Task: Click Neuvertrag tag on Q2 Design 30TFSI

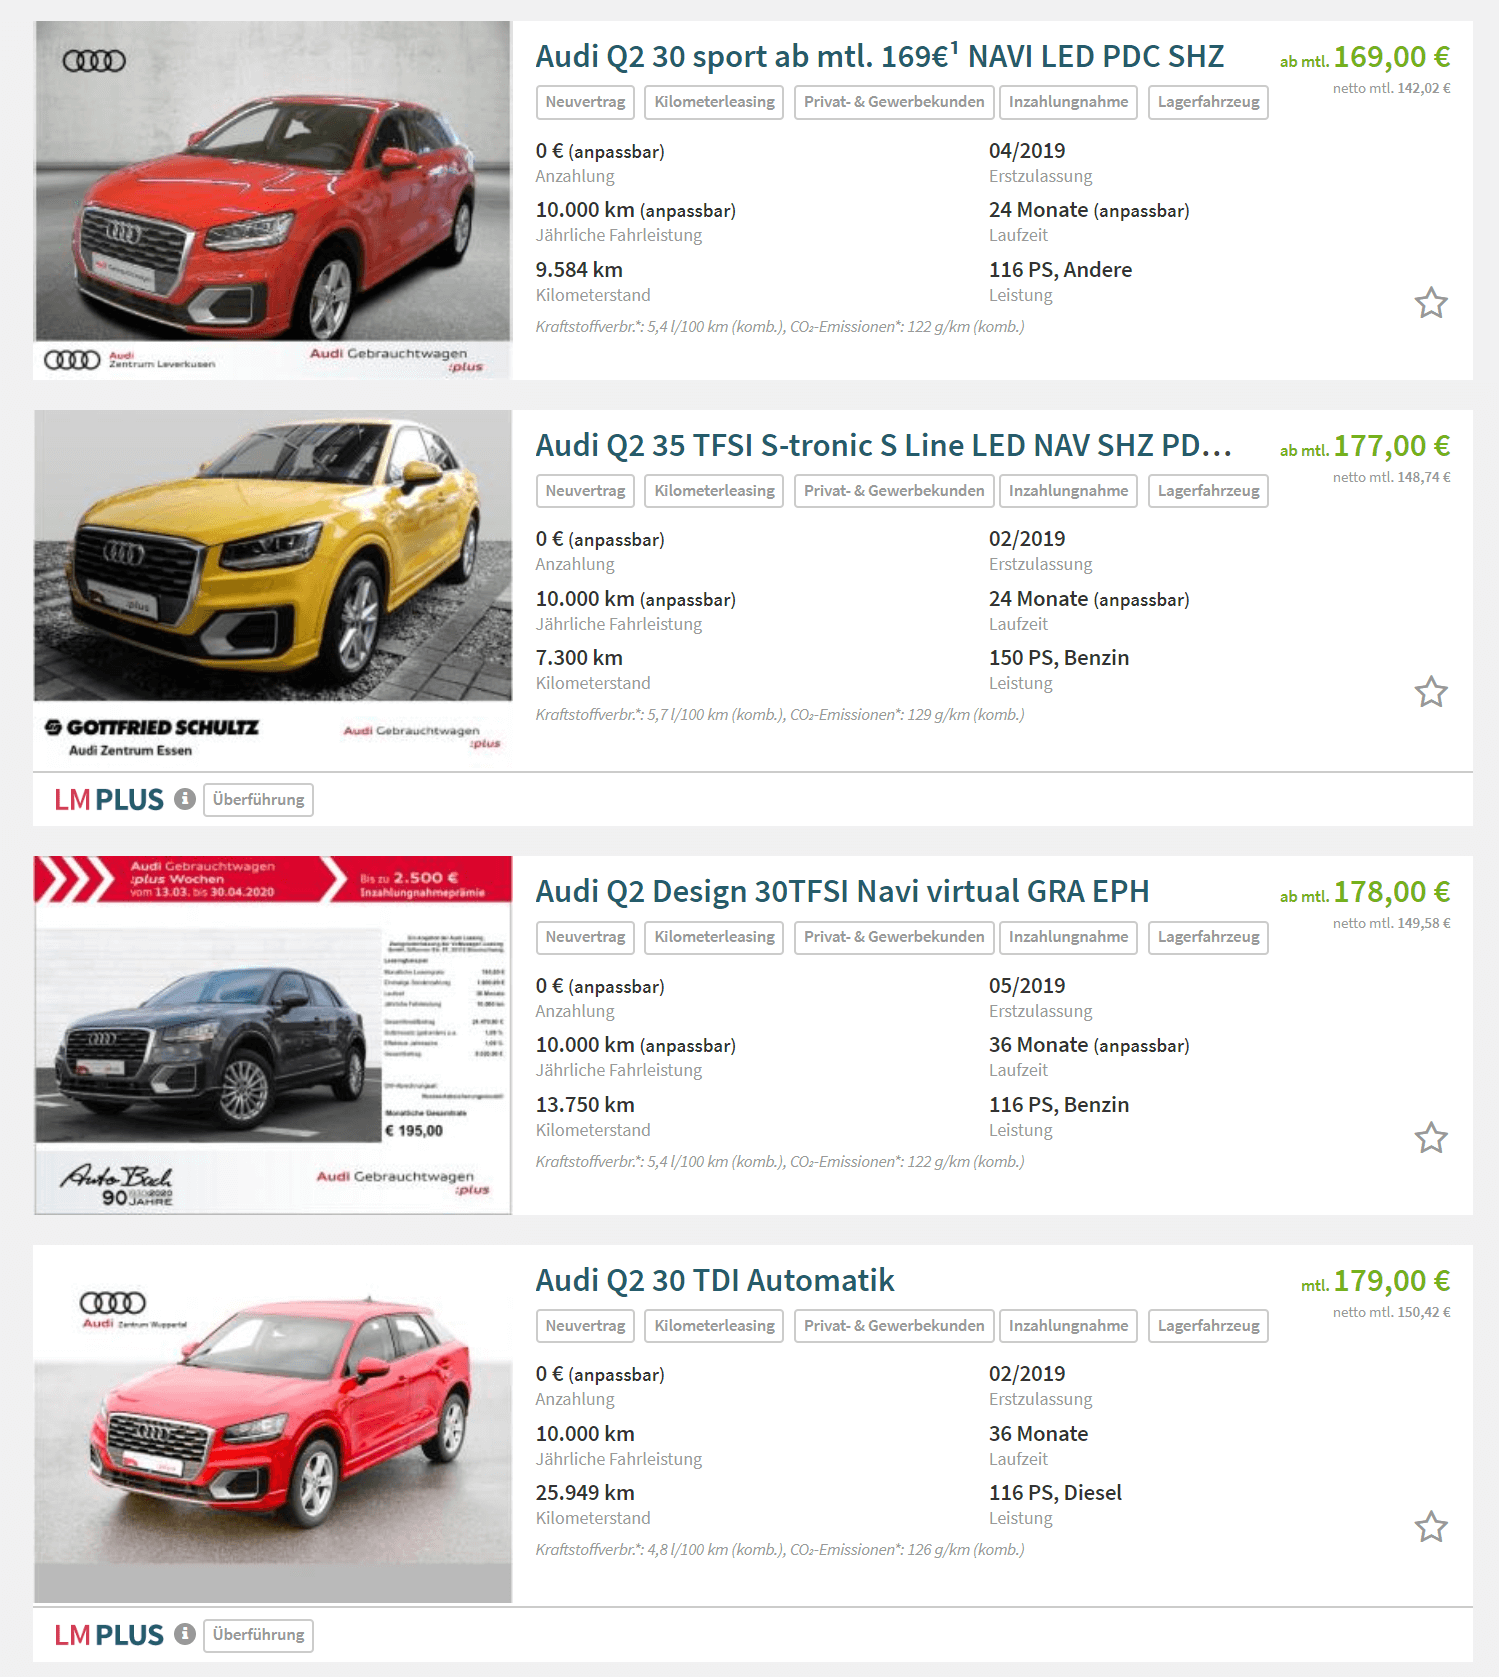Action: [585, 937]
